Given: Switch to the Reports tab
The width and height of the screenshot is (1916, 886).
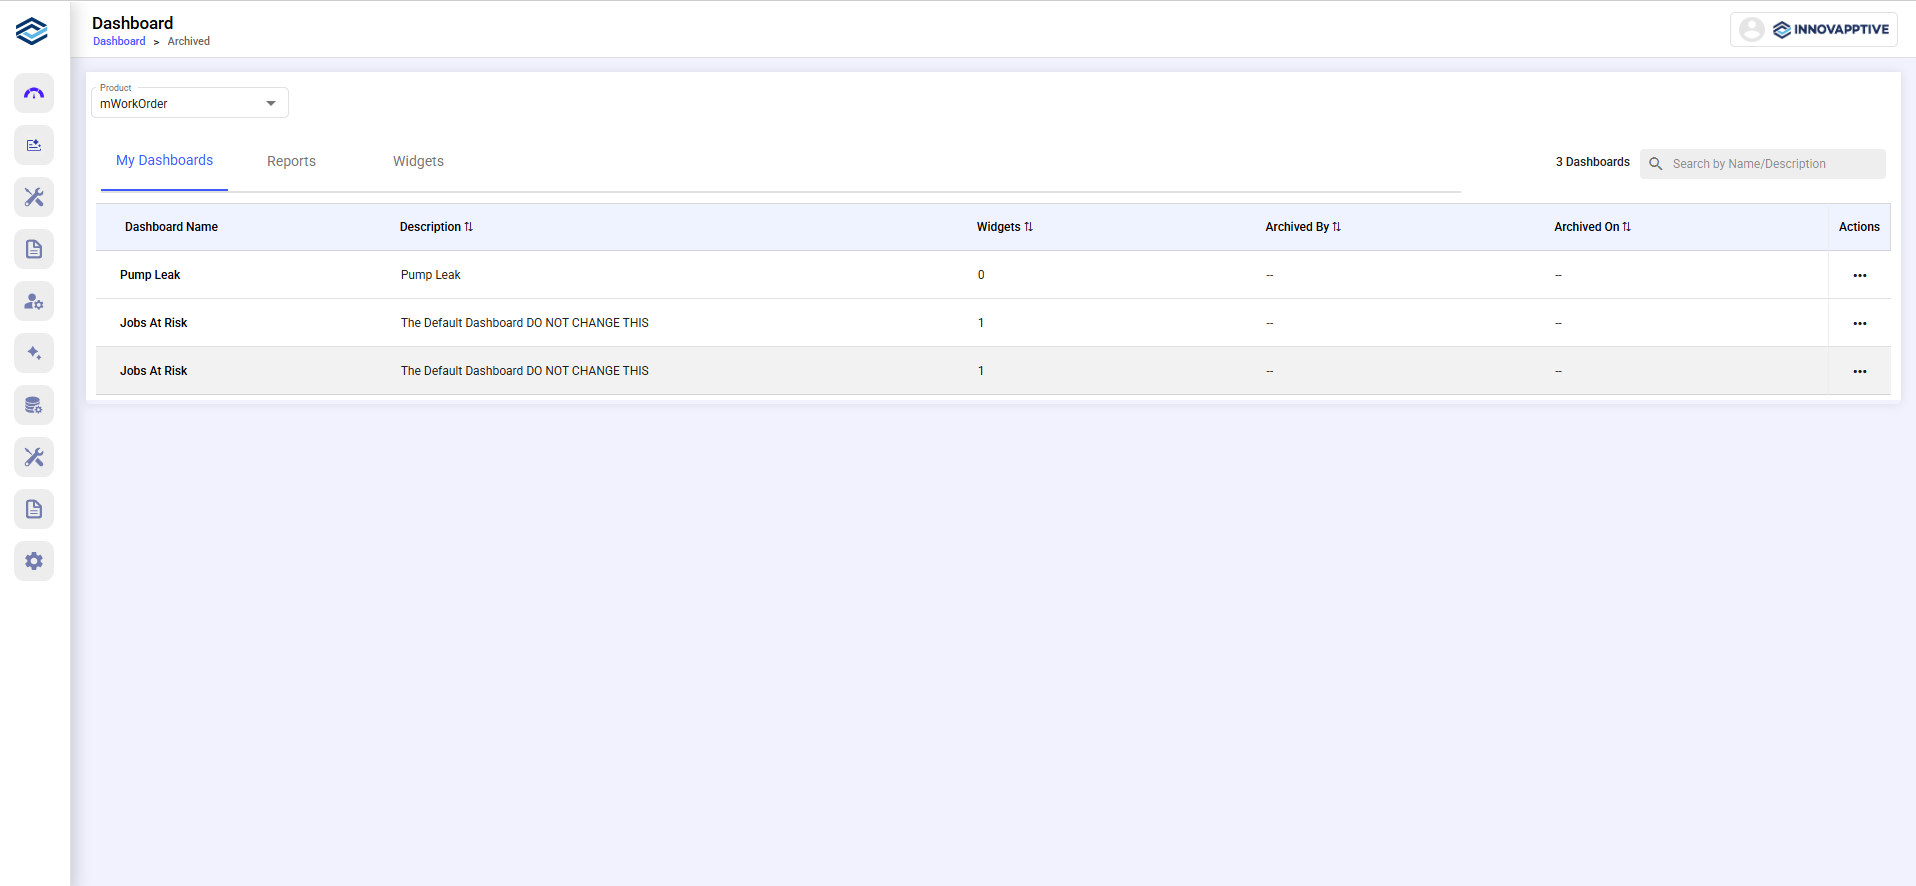Looking at the screenshot, I should 291,161.
